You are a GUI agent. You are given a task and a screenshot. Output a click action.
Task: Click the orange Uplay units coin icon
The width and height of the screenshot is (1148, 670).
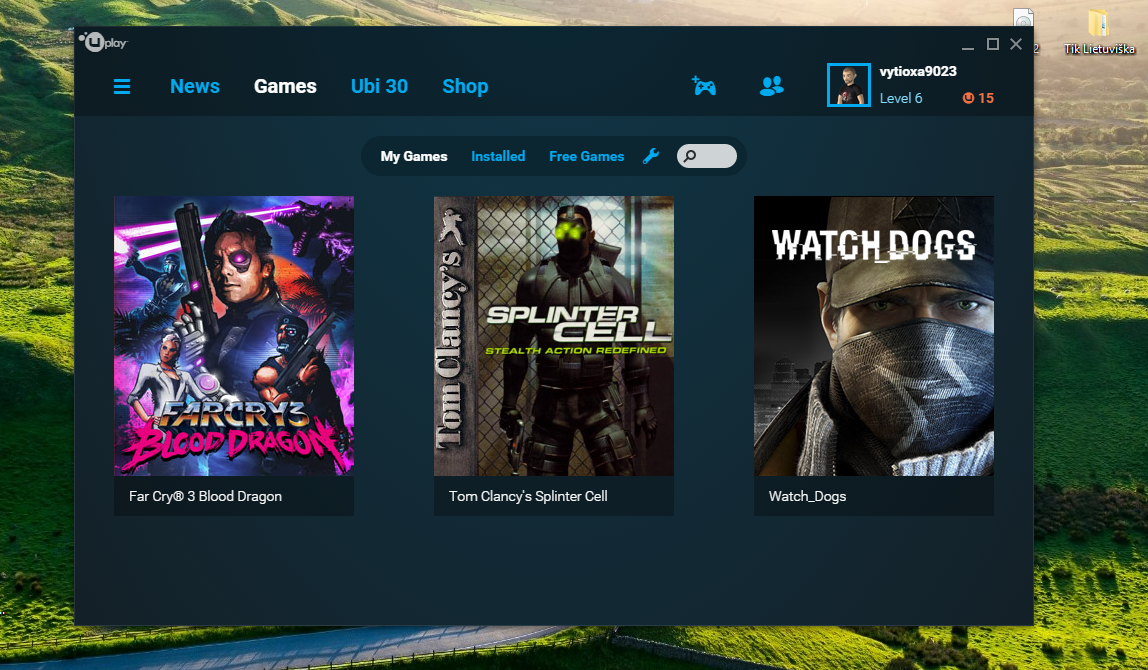tap(968, 98)
